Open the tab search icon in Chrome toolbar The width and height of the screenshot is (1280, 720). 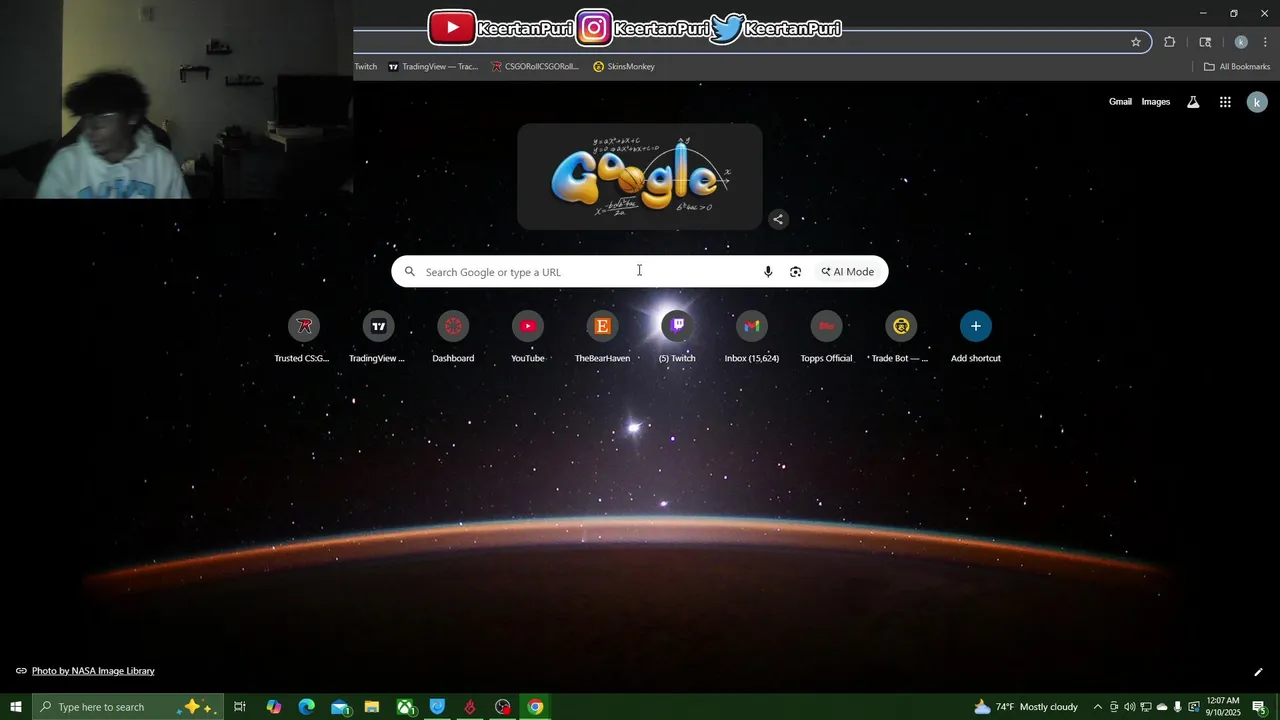coord(1205,42)
